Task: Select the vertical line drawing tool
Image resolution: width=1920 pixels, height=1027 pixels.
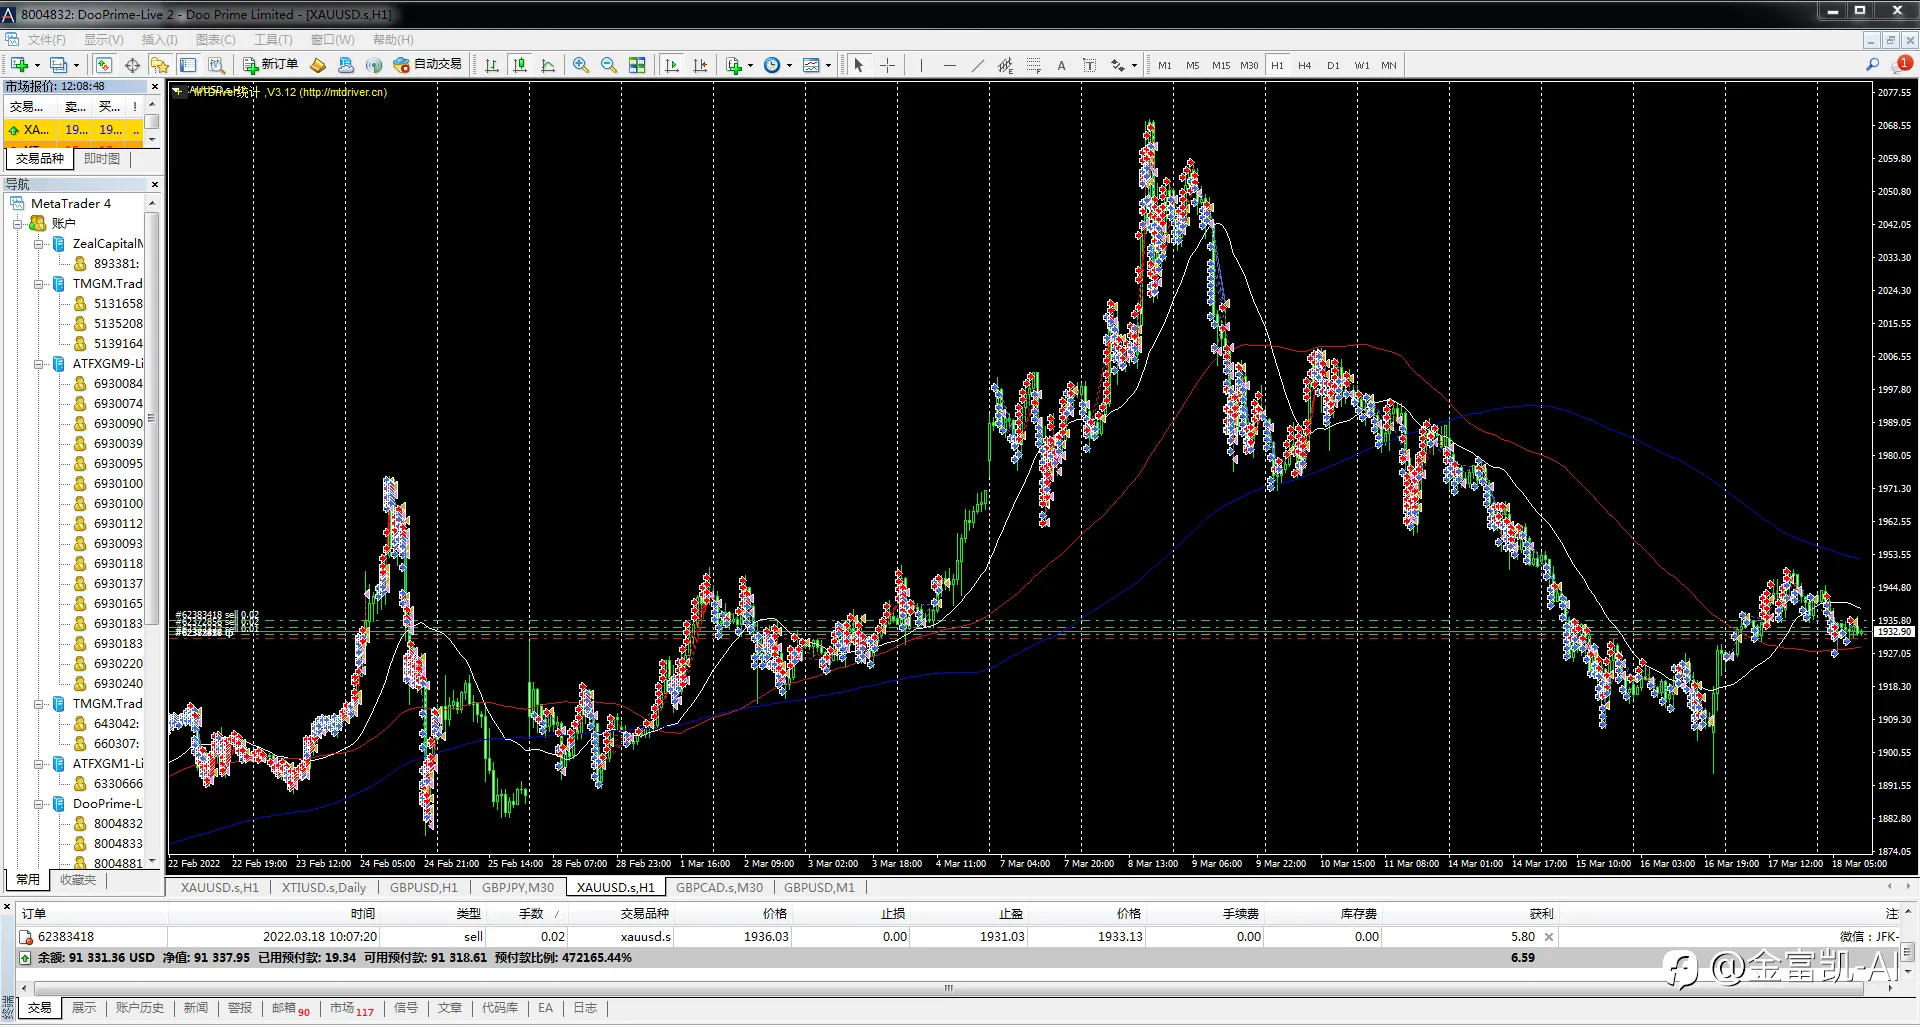Action: point(921,65)
